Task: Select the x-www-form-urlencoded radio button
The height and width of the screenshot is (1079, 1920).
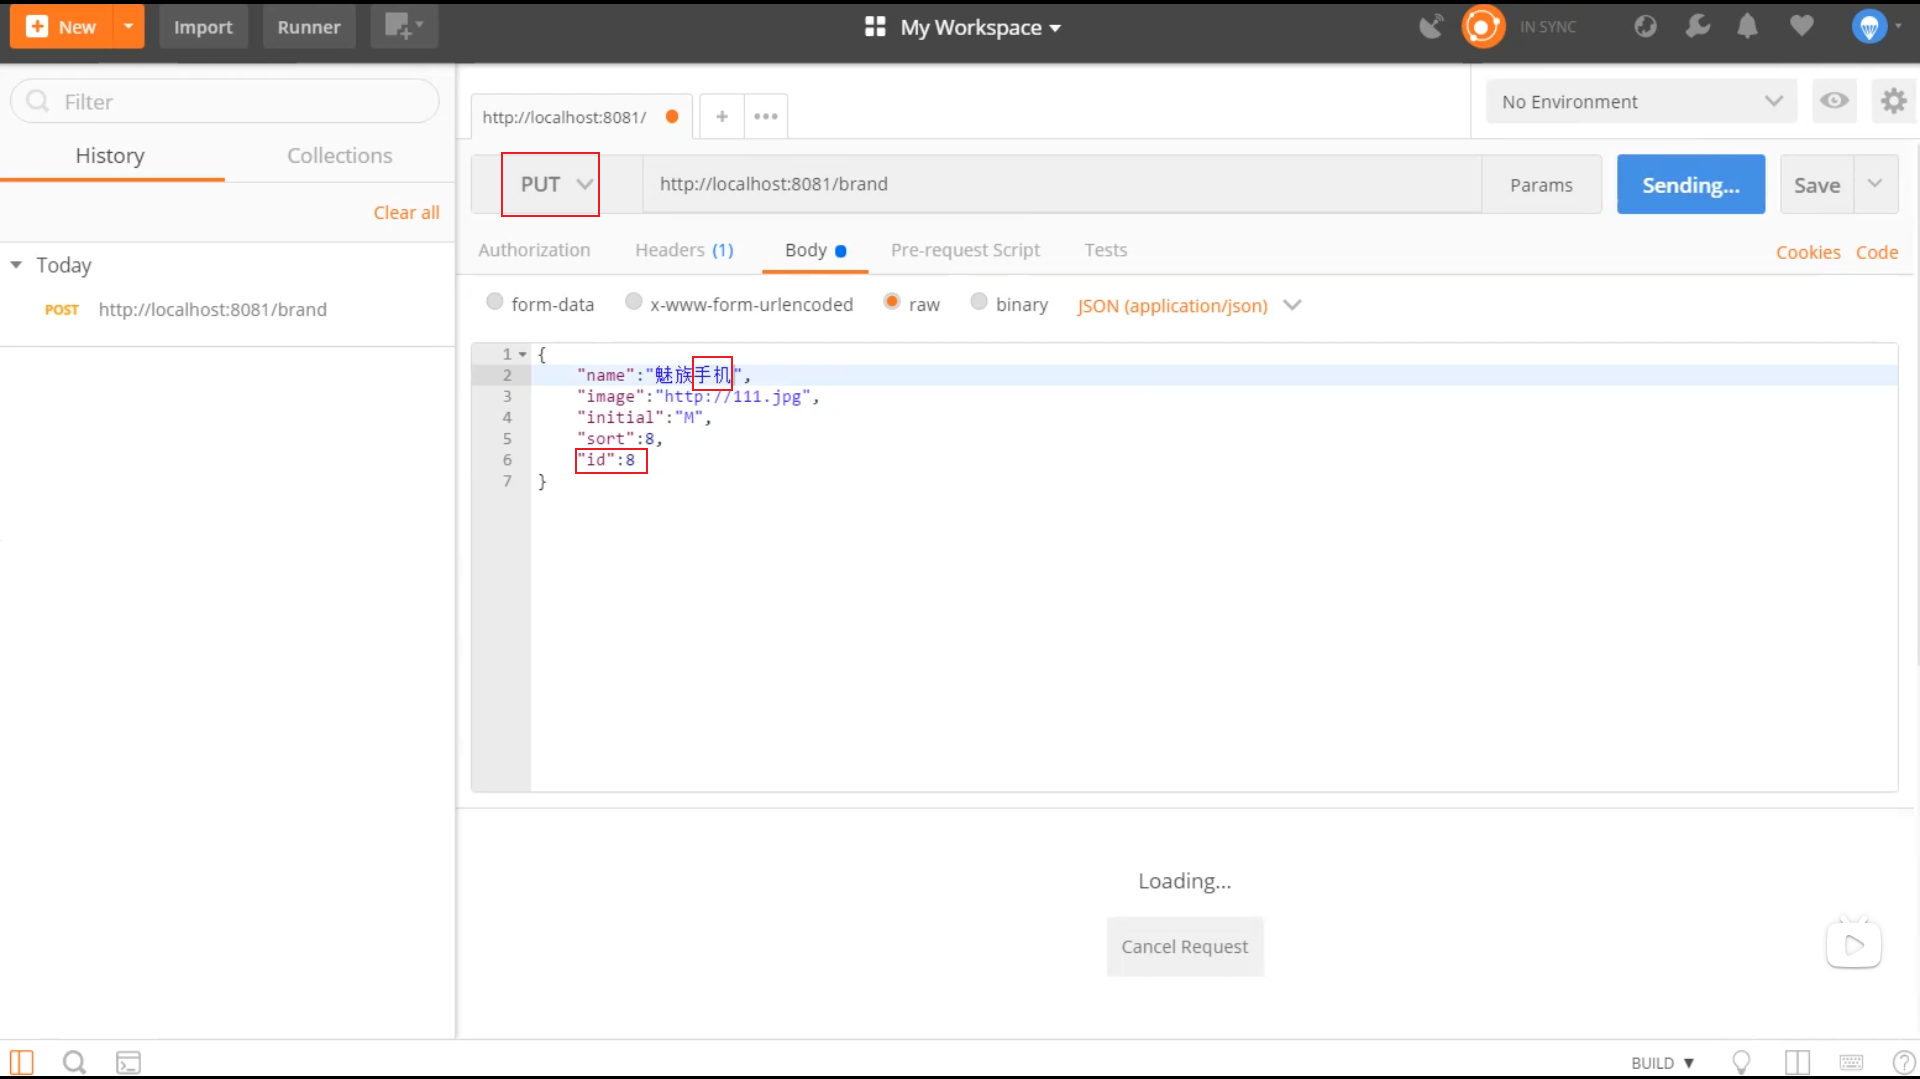Action: tap(633, 302)
